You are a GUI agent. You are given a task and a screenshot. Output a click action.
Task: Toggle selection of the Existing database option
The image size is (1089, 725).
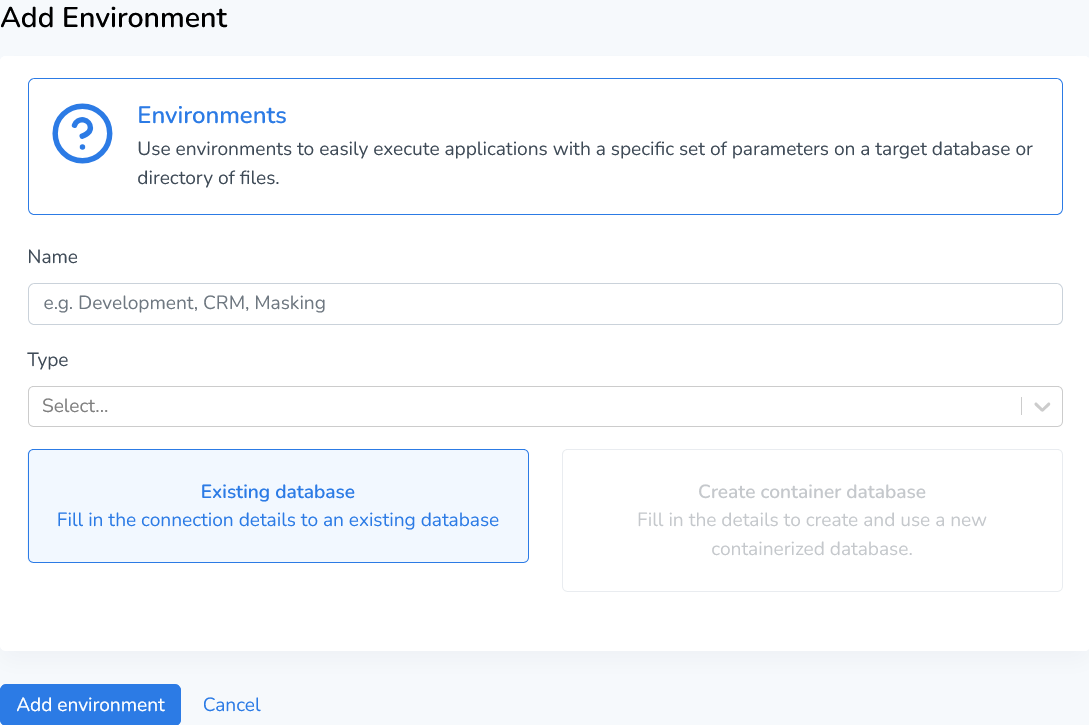click(x=277, y=506)
